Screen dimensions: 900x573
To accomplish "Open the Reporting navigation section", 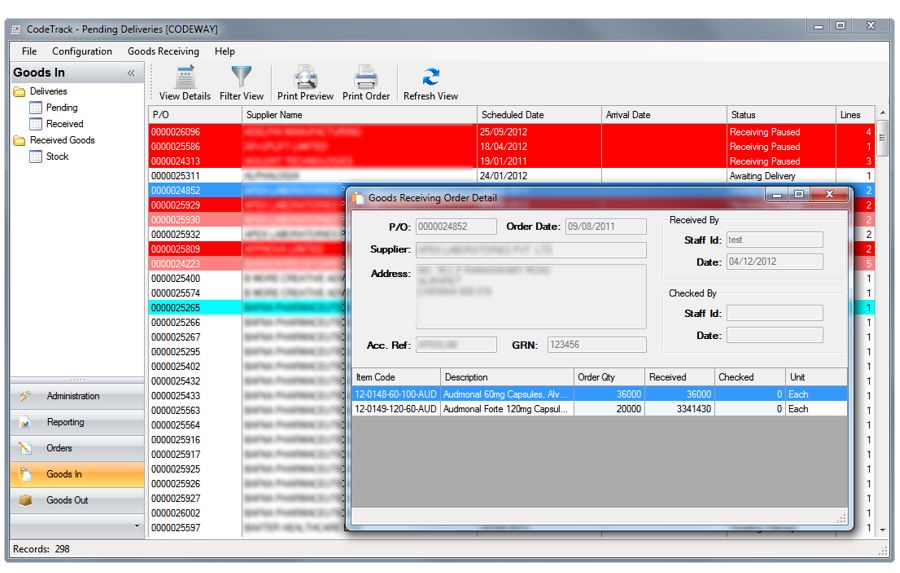I will 65,422.
